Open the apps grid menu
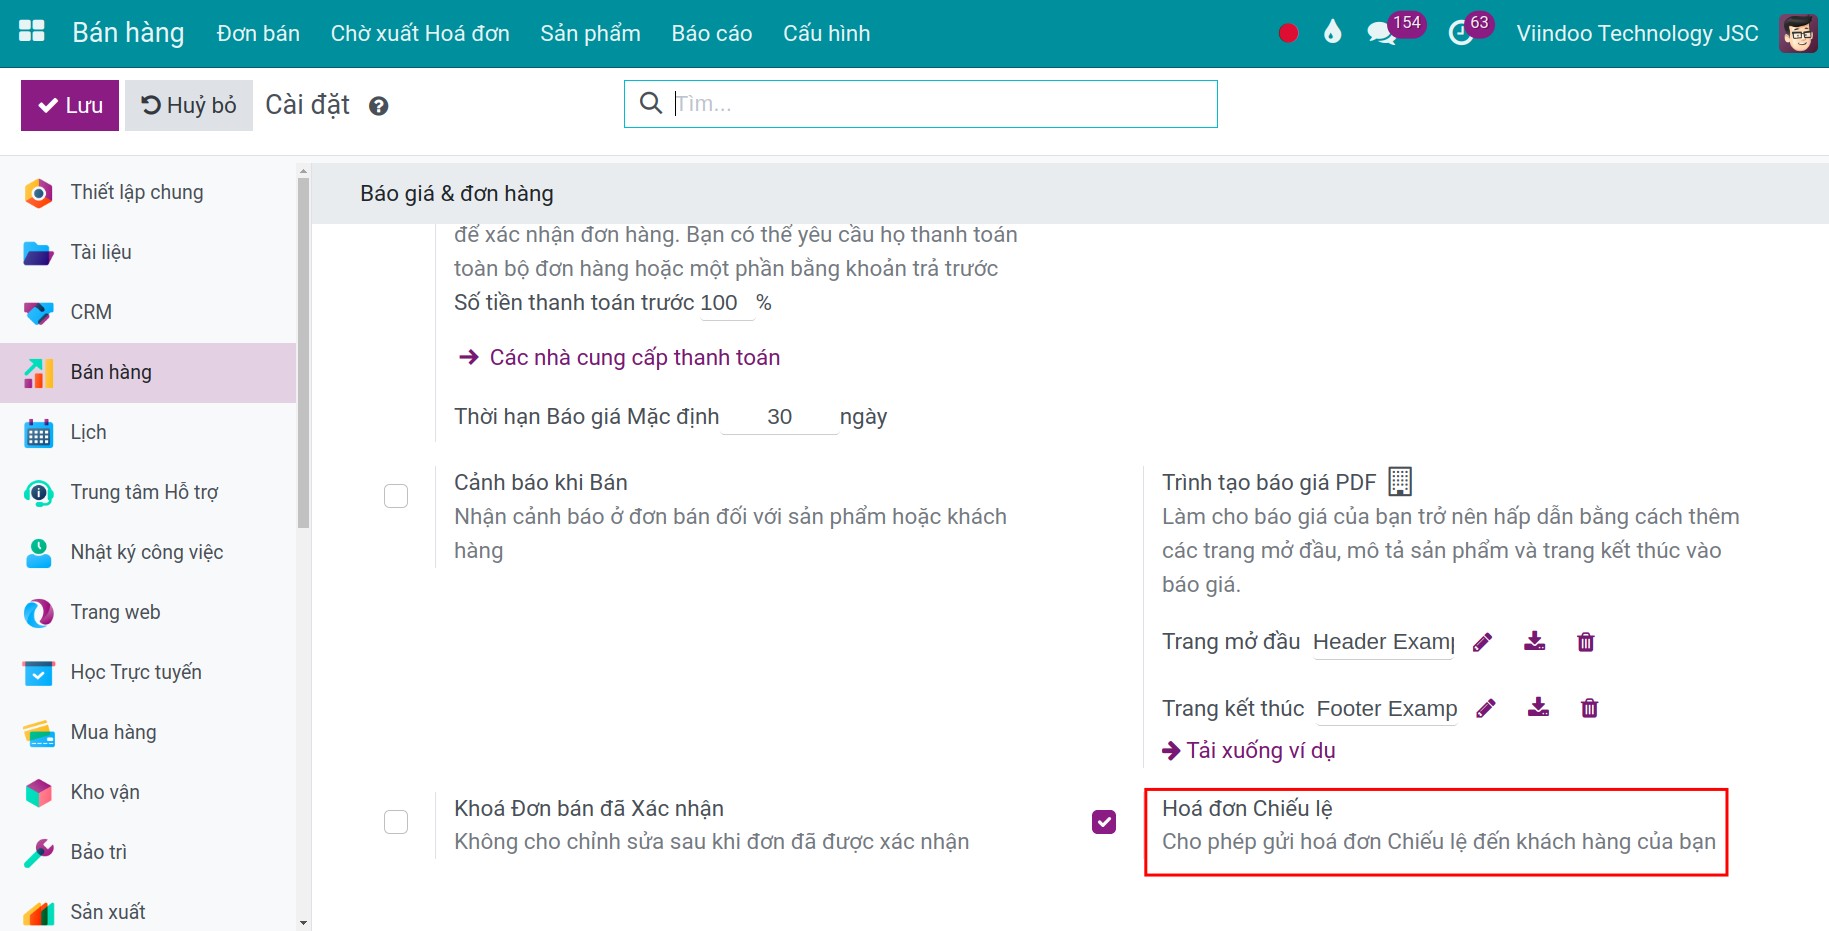Screen dimensions: 1829x931 (x=30, y=30)
